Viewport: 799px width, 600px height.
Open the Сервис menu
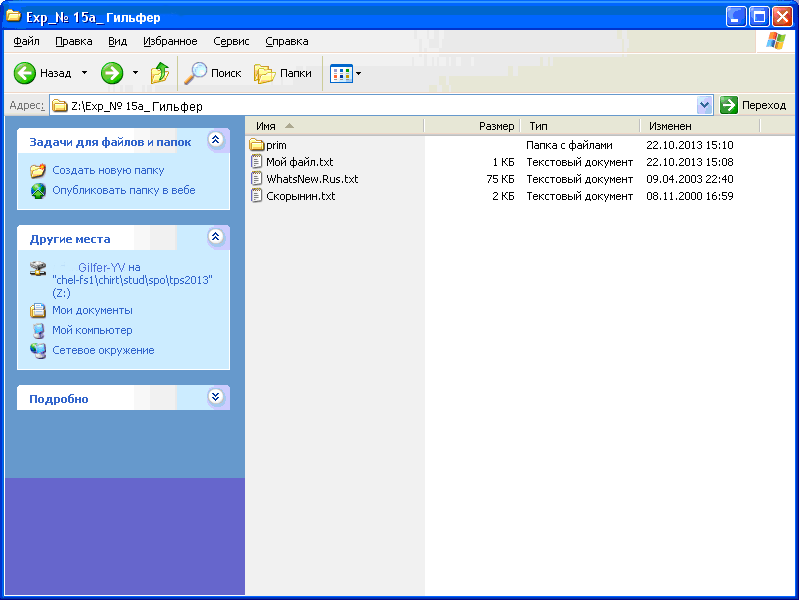(x=231, y=41)
